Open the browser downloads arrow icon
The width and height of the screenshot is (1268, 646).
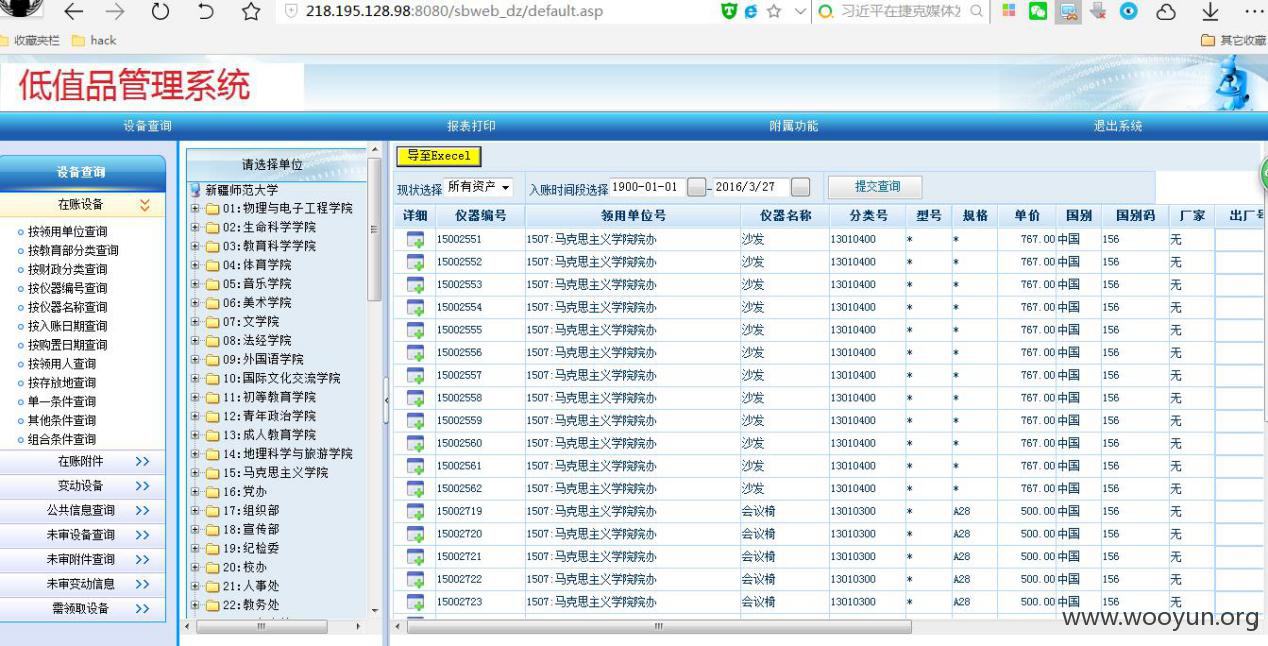(1210, 12)
